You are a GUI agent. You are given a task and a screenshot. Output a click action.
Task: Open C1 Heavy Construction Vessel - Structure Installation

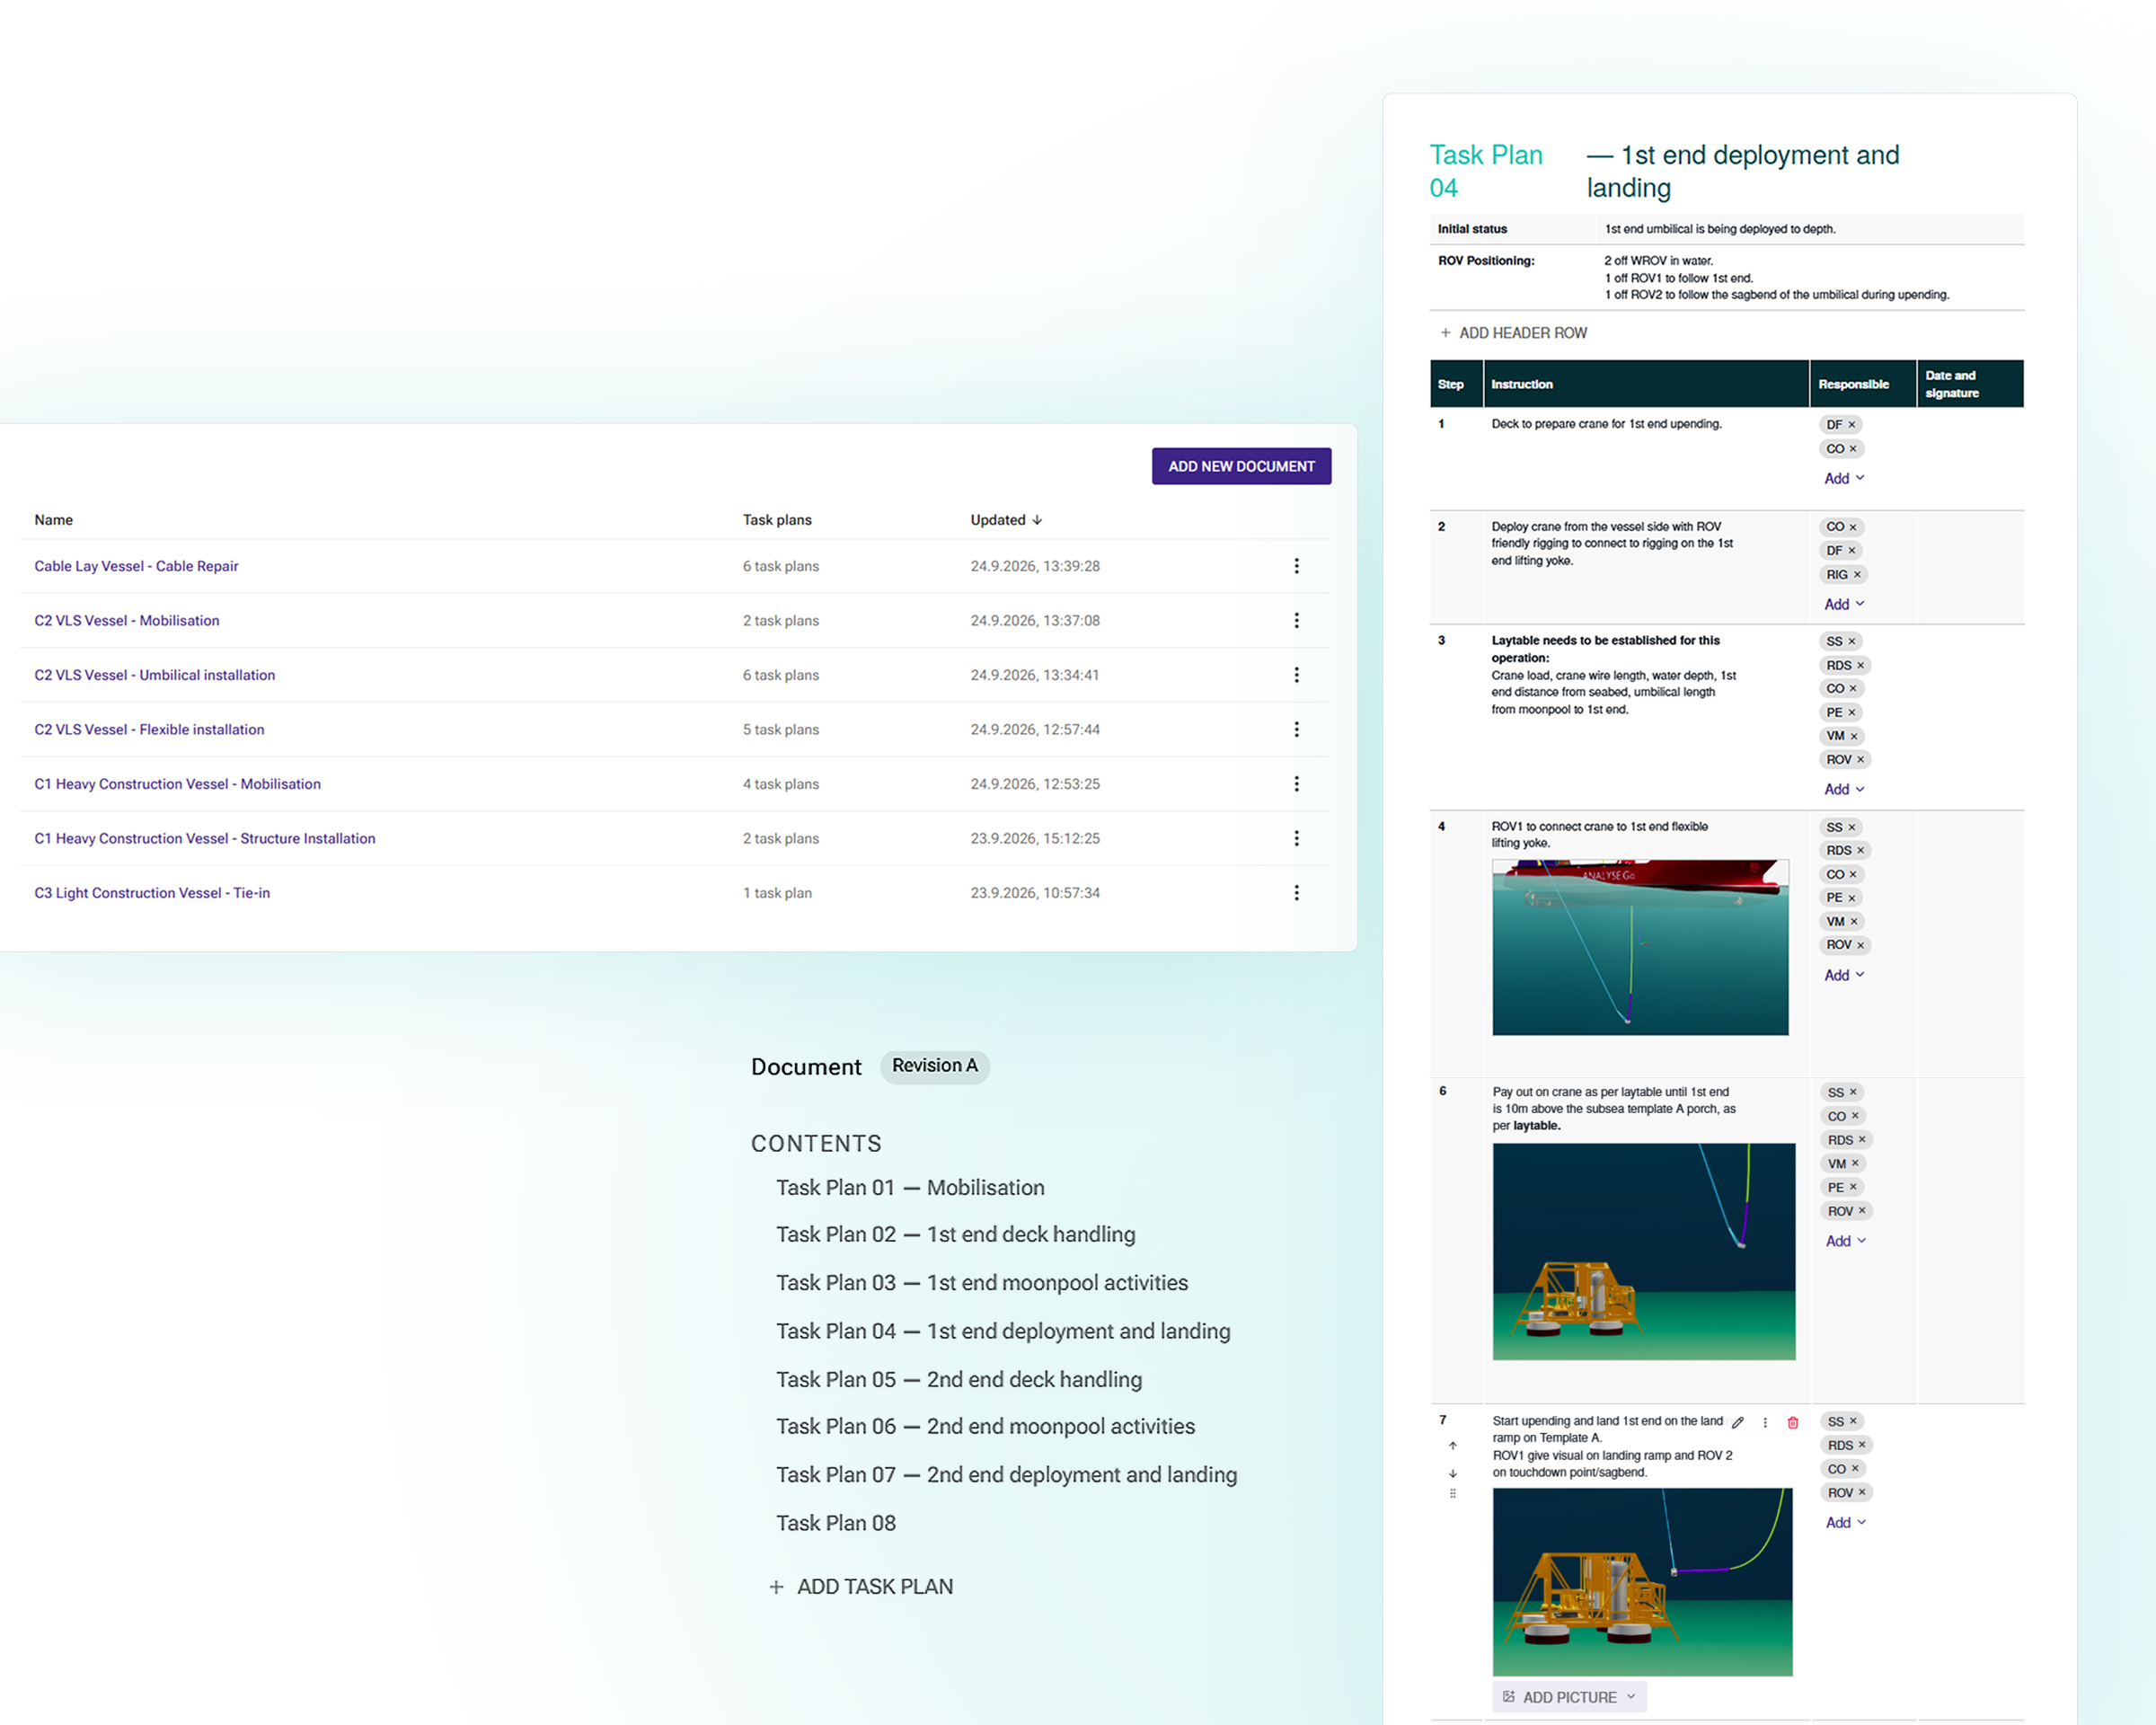[205, 839]
